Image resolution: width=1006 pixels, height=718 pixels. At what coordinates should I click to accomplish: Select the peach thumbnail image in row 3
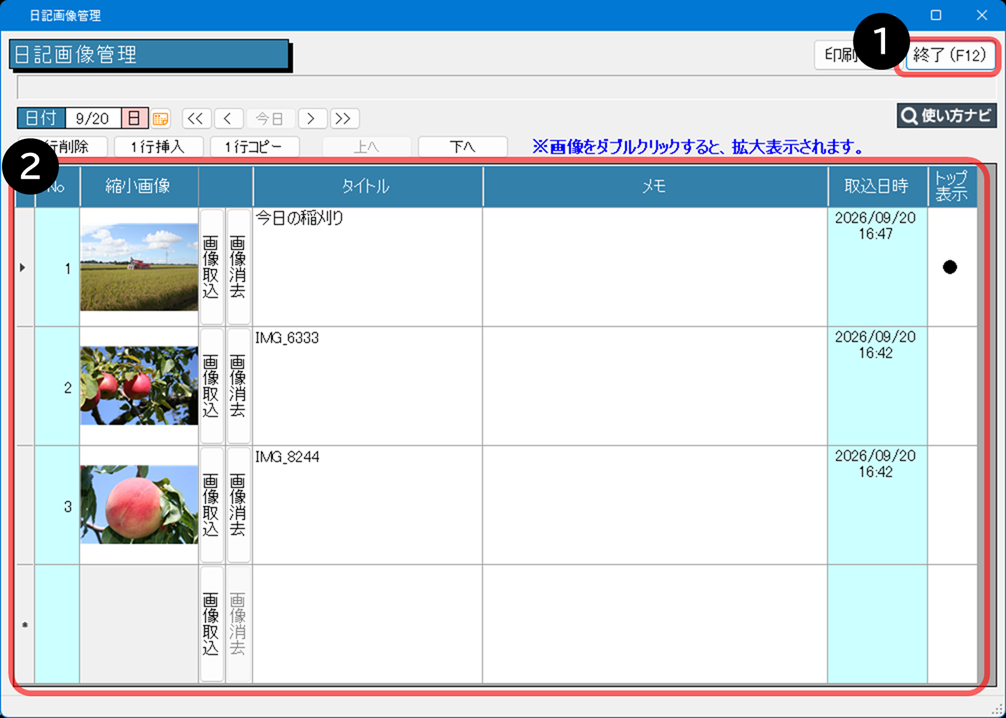click(x=139, y=505)
